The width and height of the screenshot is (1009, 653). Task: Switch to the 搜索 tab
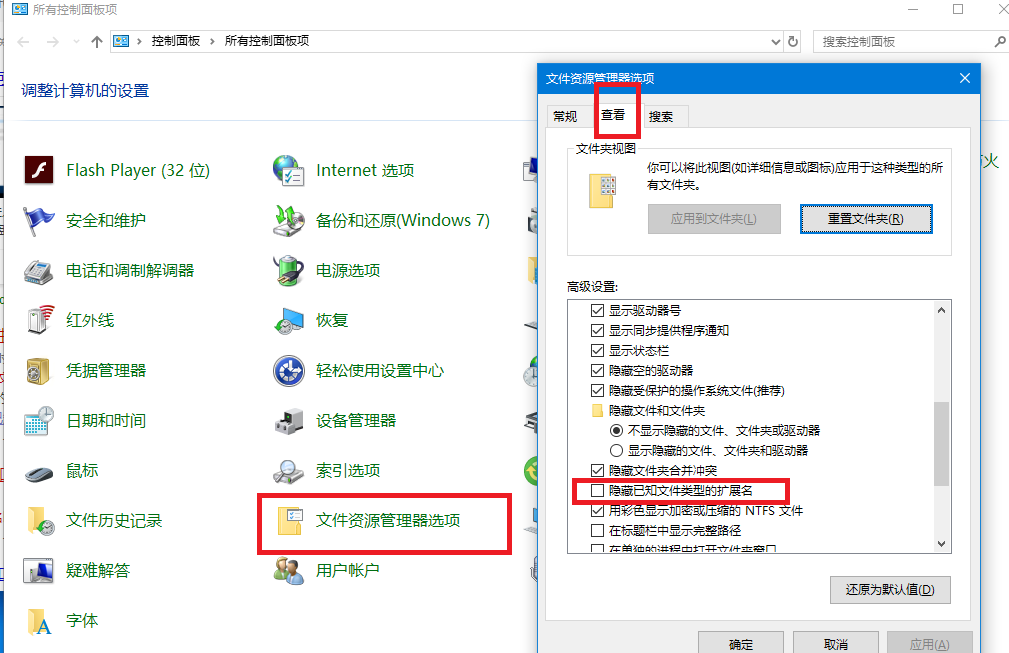(x=661, y=116)
